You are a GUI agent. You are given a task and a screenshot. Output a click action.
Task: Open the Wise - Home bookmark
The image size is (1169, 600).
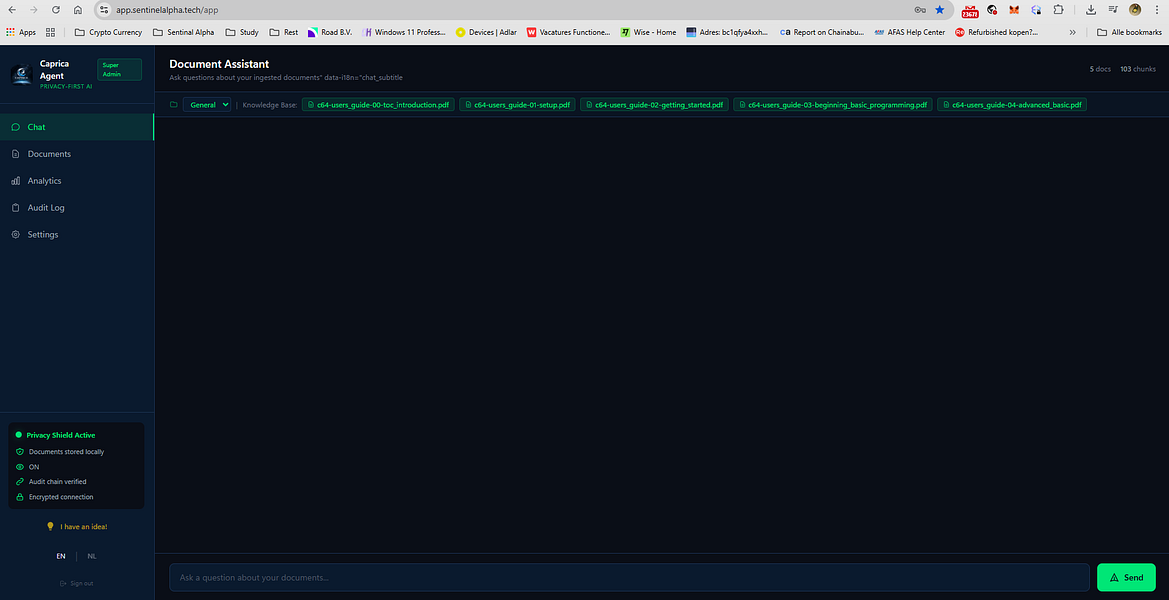point(649,32)
